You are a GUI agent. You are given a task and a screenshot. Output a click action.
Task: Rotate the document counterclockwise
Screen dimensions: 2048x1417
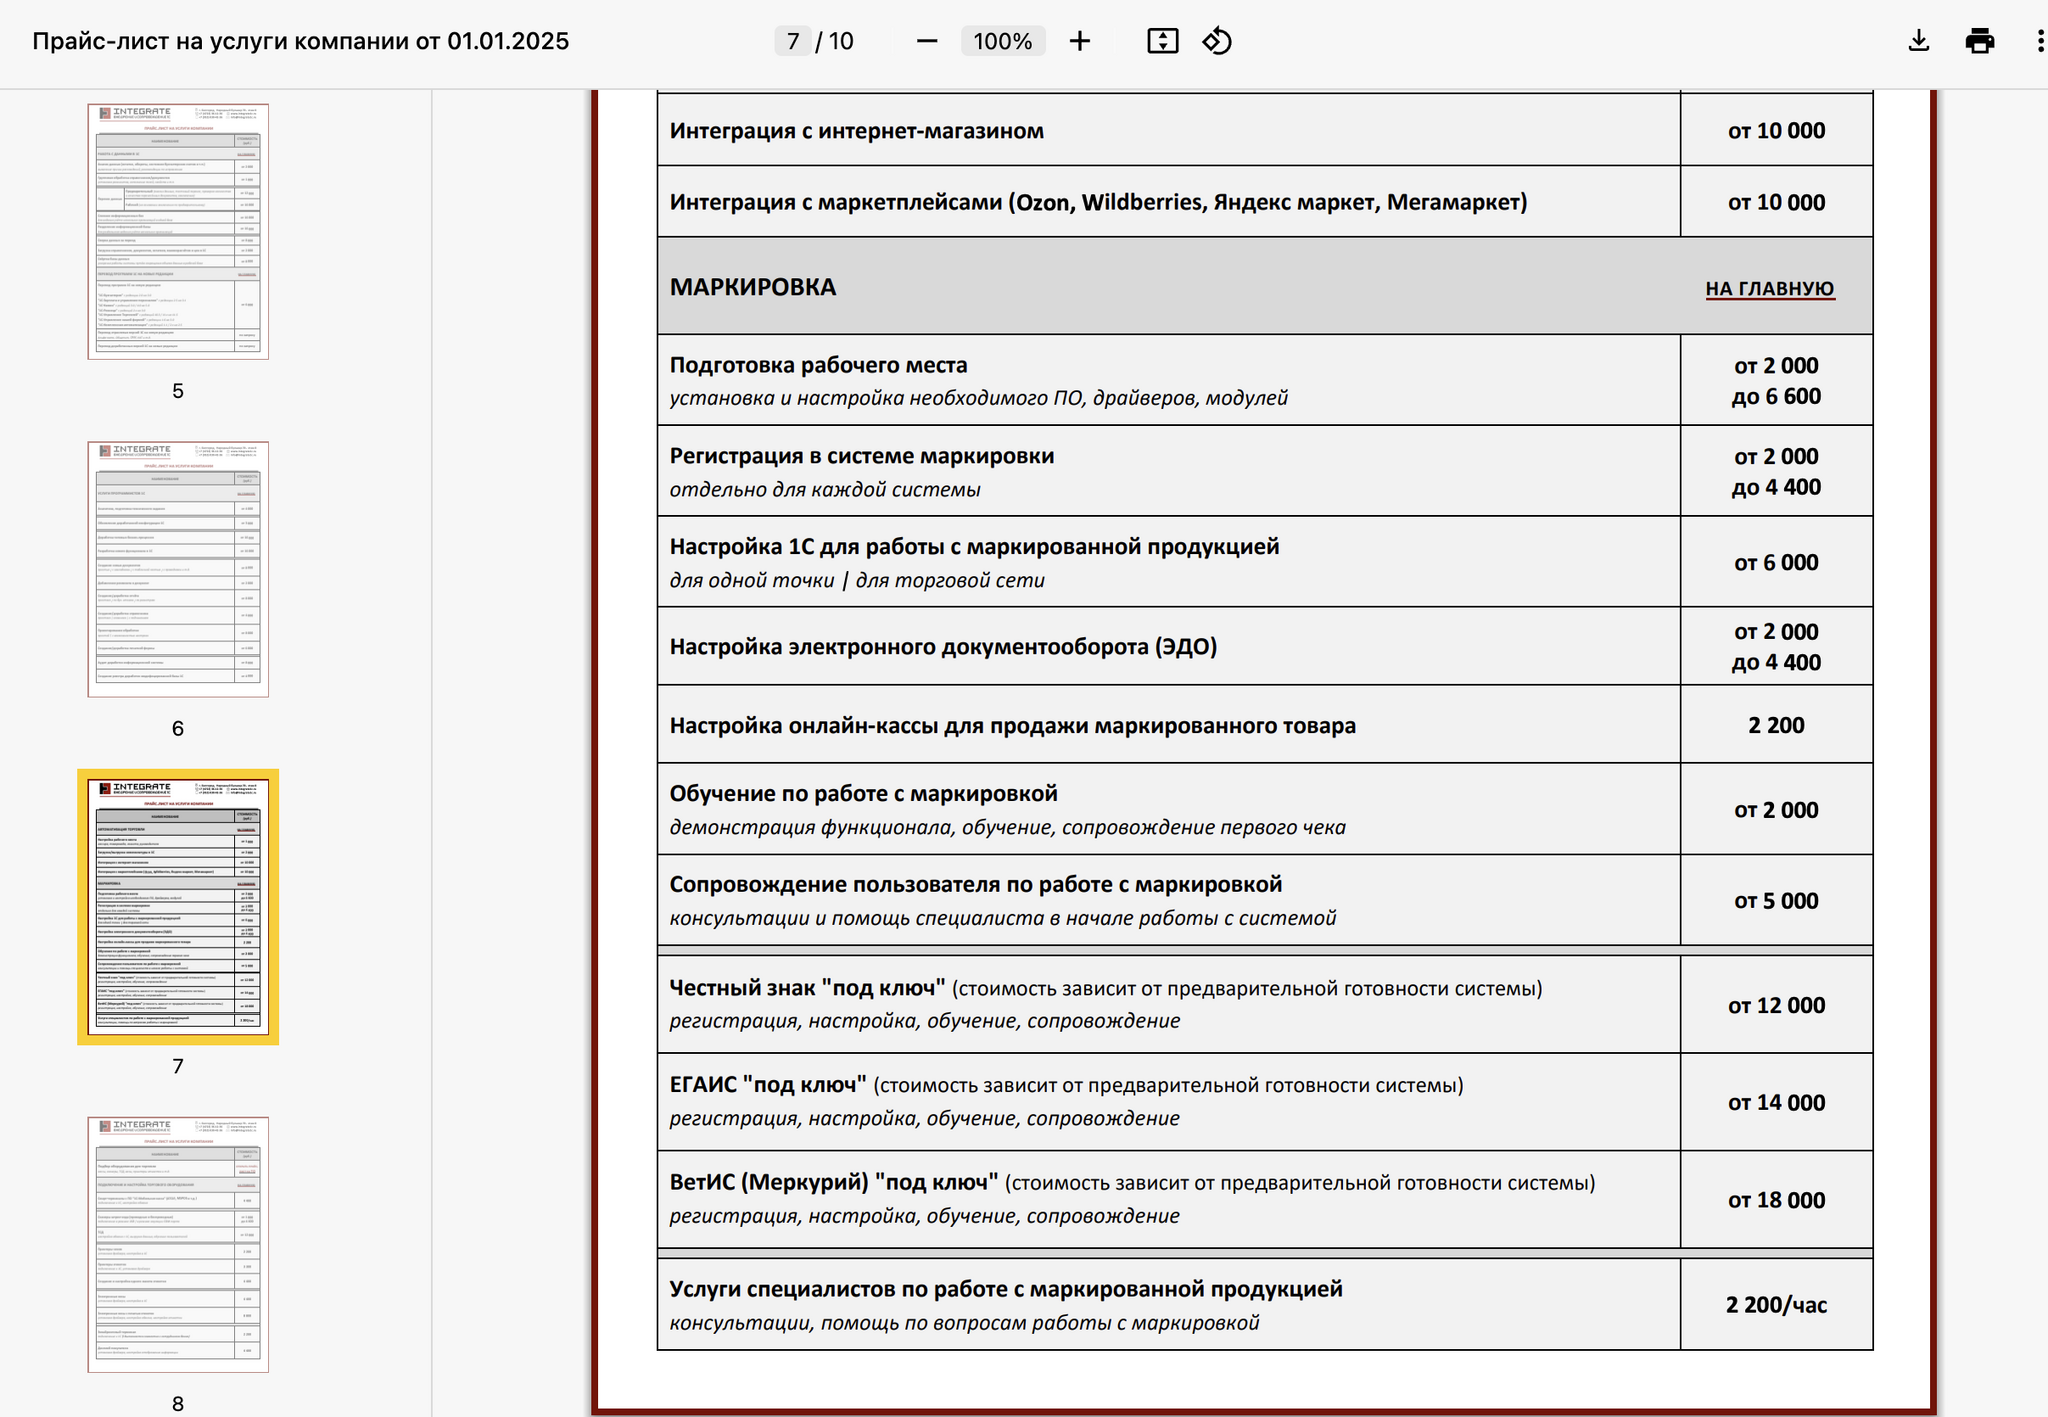[x=1217, y=41]
